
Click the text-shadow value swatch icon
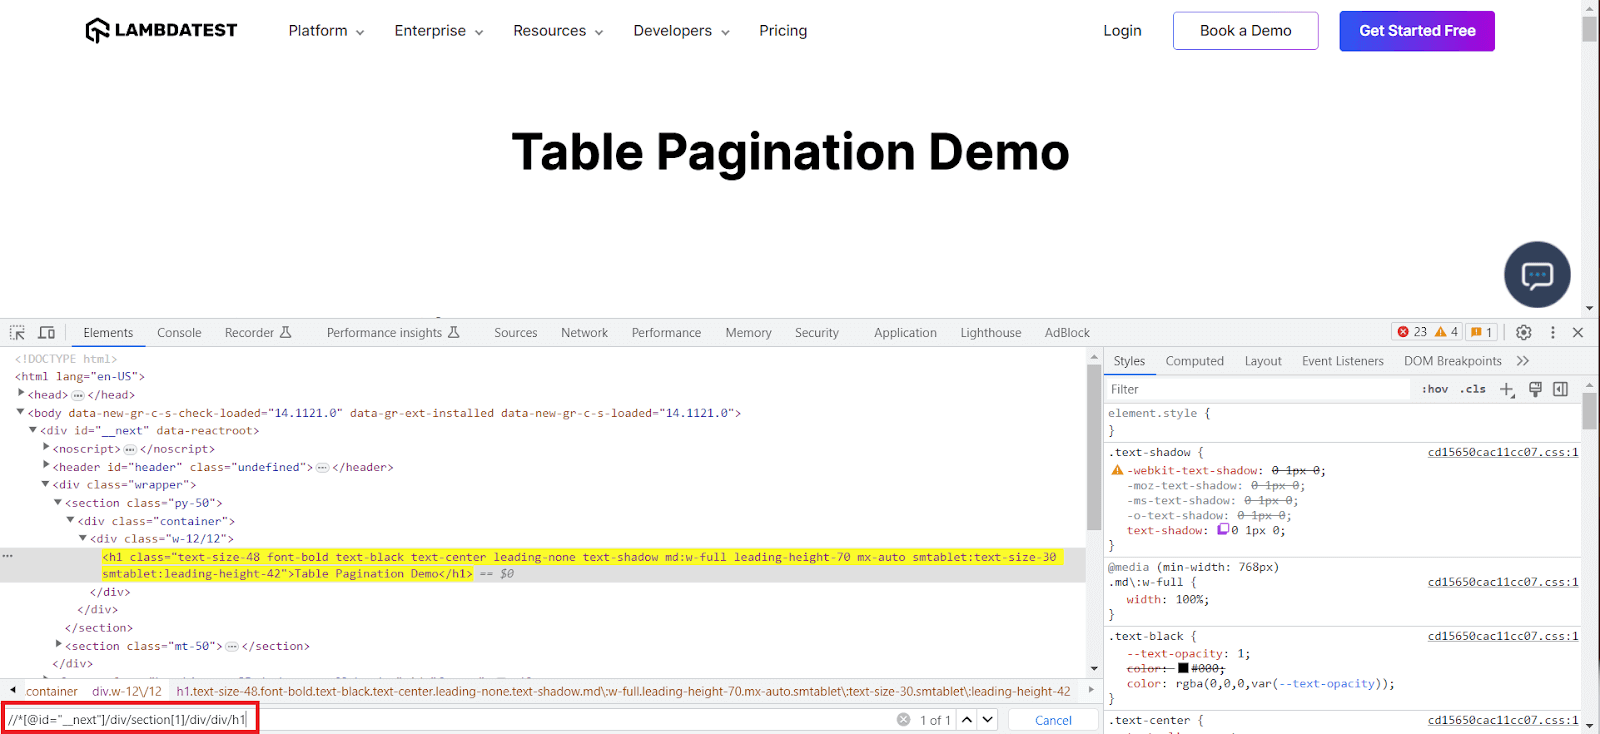coord(1222,530)
